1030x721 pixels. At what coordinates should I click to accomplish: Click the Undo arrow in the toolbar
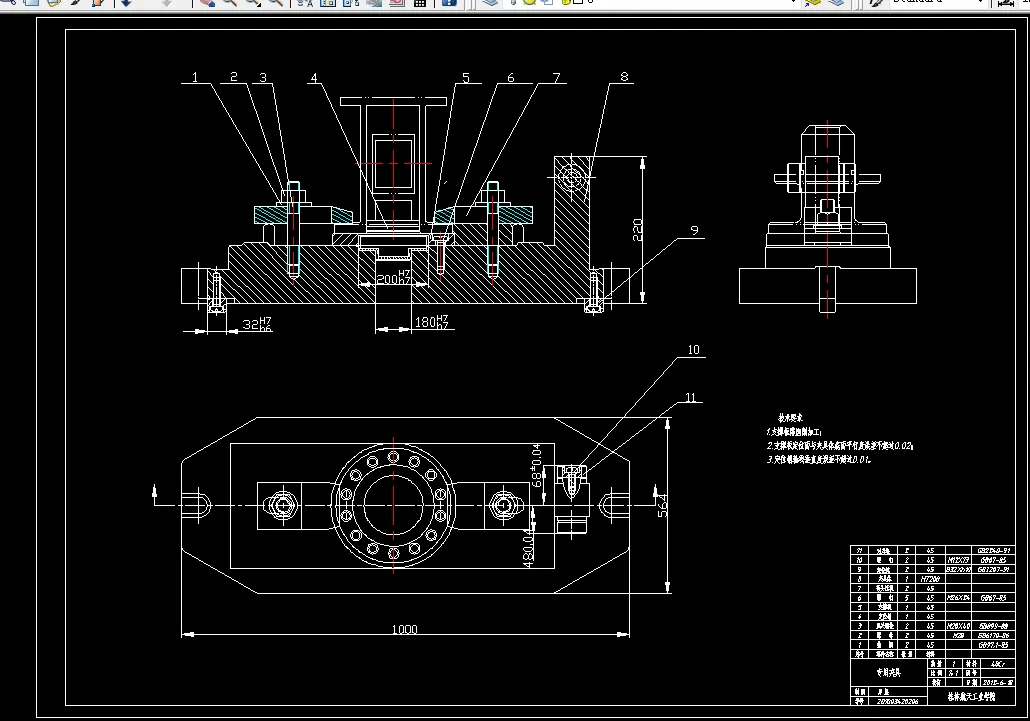125,3
